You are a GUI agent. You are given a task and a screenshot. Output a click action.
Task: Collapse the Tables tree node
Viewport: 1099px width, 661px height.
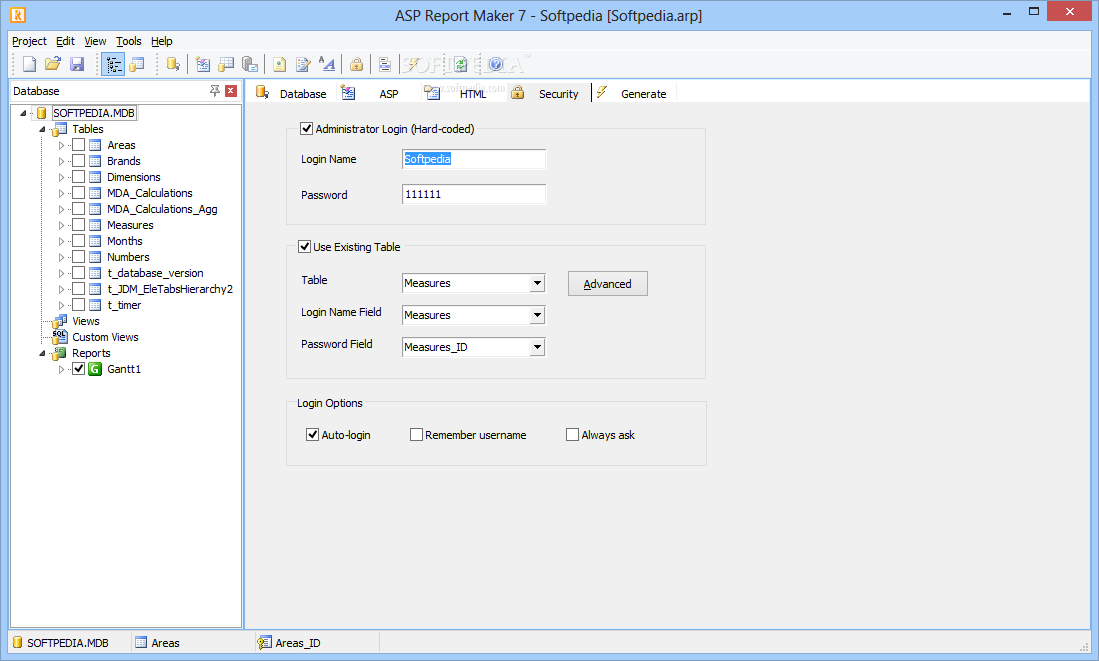pos(42,129)
